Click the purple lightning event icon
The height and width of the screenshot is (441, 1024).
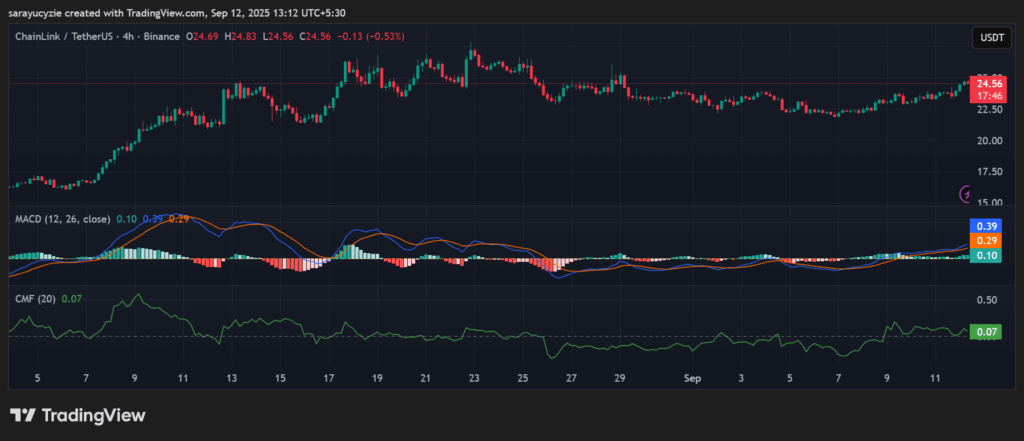coord(966,194)
